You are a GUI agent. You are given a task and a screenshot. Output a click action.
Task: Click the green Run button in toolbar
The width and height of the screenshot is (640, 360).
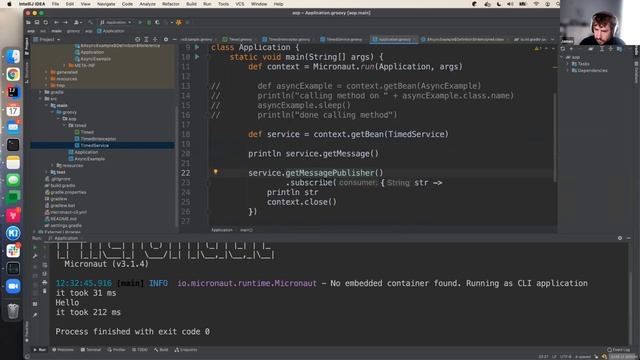click(140, 22)
